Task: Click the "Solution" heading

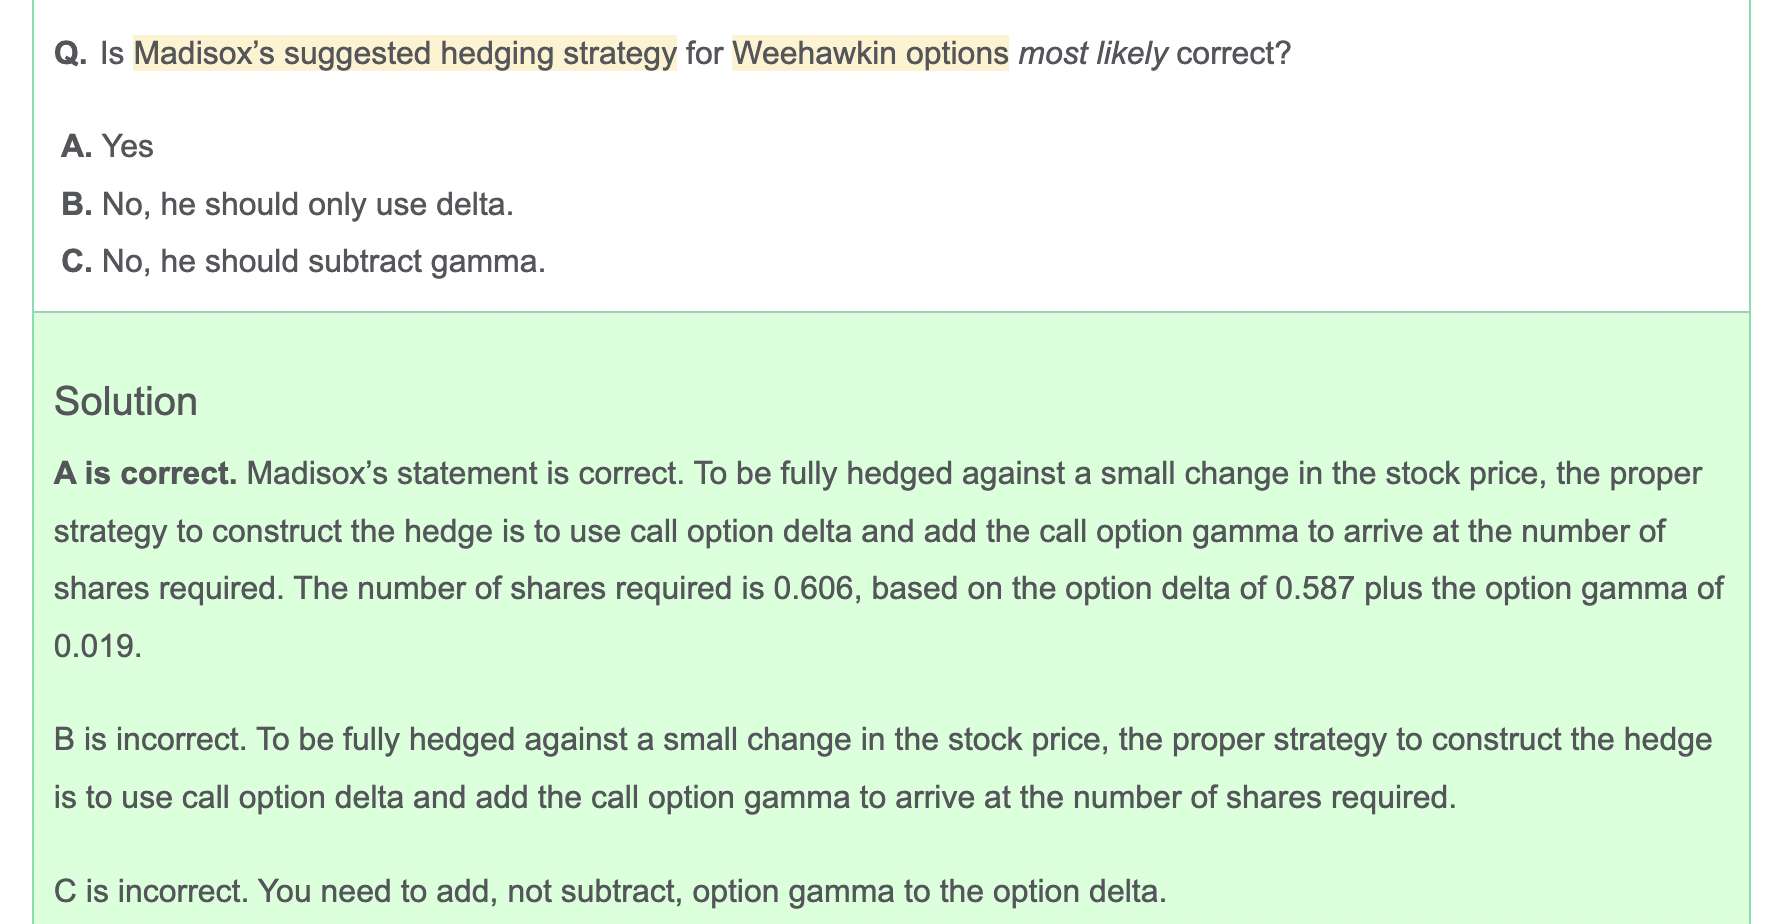Action: (x=126, y=402)
